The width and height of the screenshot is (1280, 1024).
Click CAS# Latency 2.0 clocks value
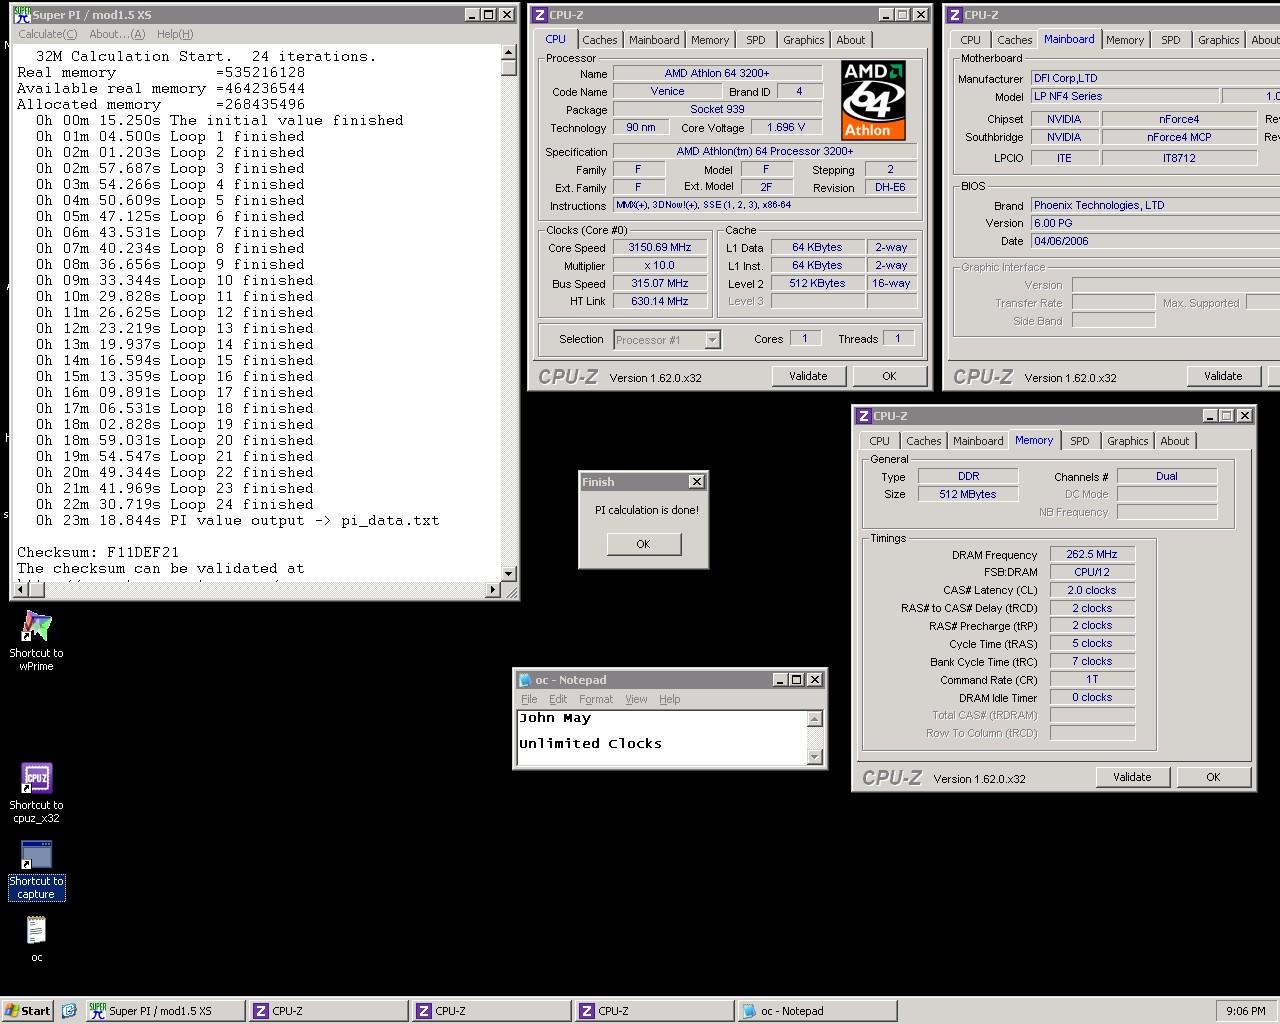[1092, 590]
